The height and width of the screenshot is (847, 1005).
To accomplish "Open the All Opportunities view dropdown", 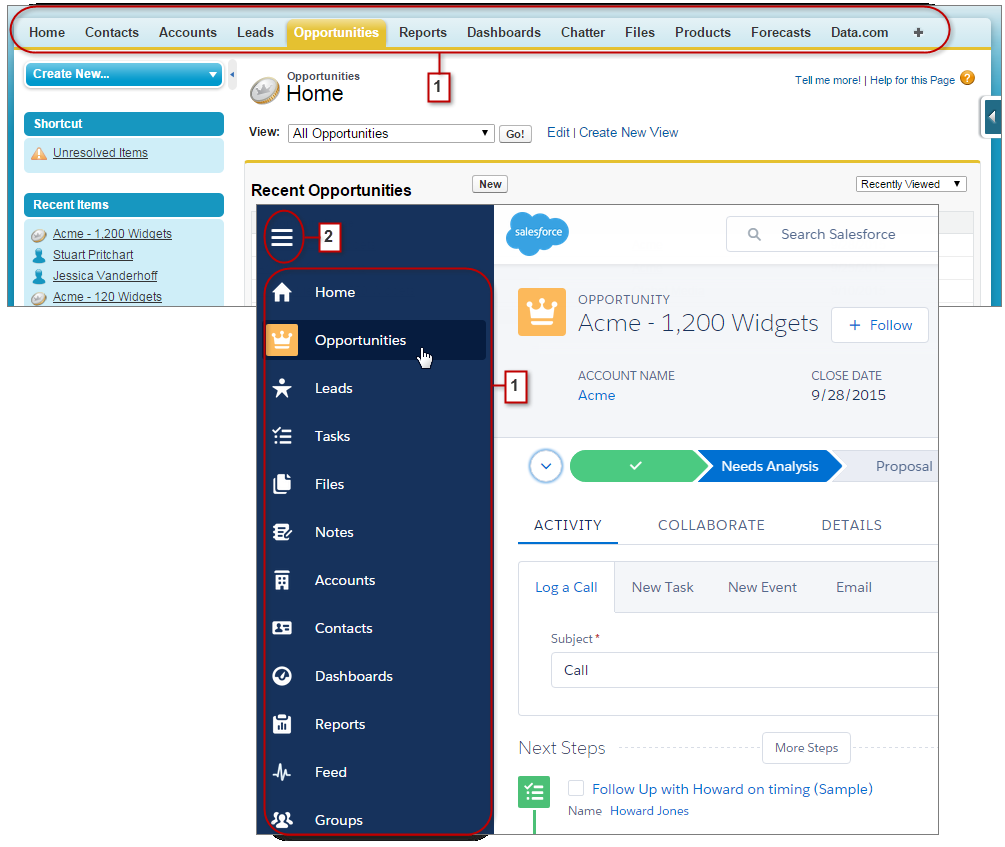I will (391, 133).
